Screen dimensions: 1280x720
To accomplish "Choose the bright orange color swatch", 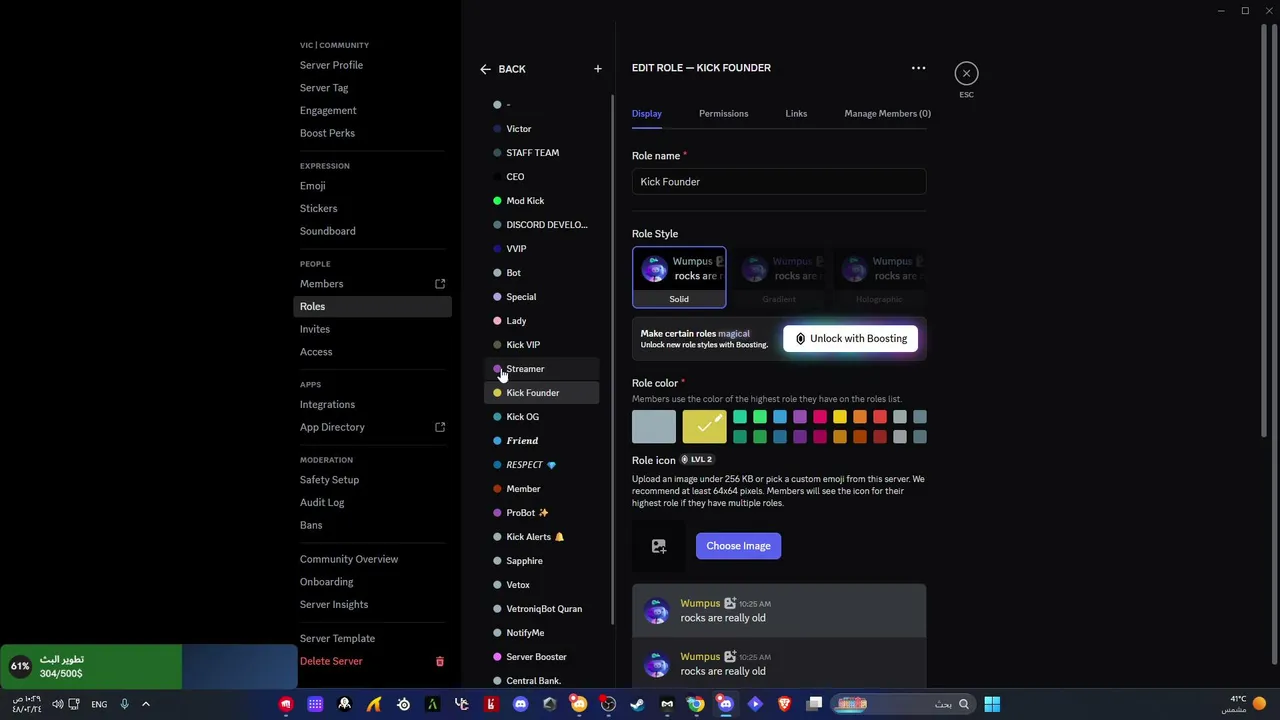I will pyautogui.click(x=860, y=417).
